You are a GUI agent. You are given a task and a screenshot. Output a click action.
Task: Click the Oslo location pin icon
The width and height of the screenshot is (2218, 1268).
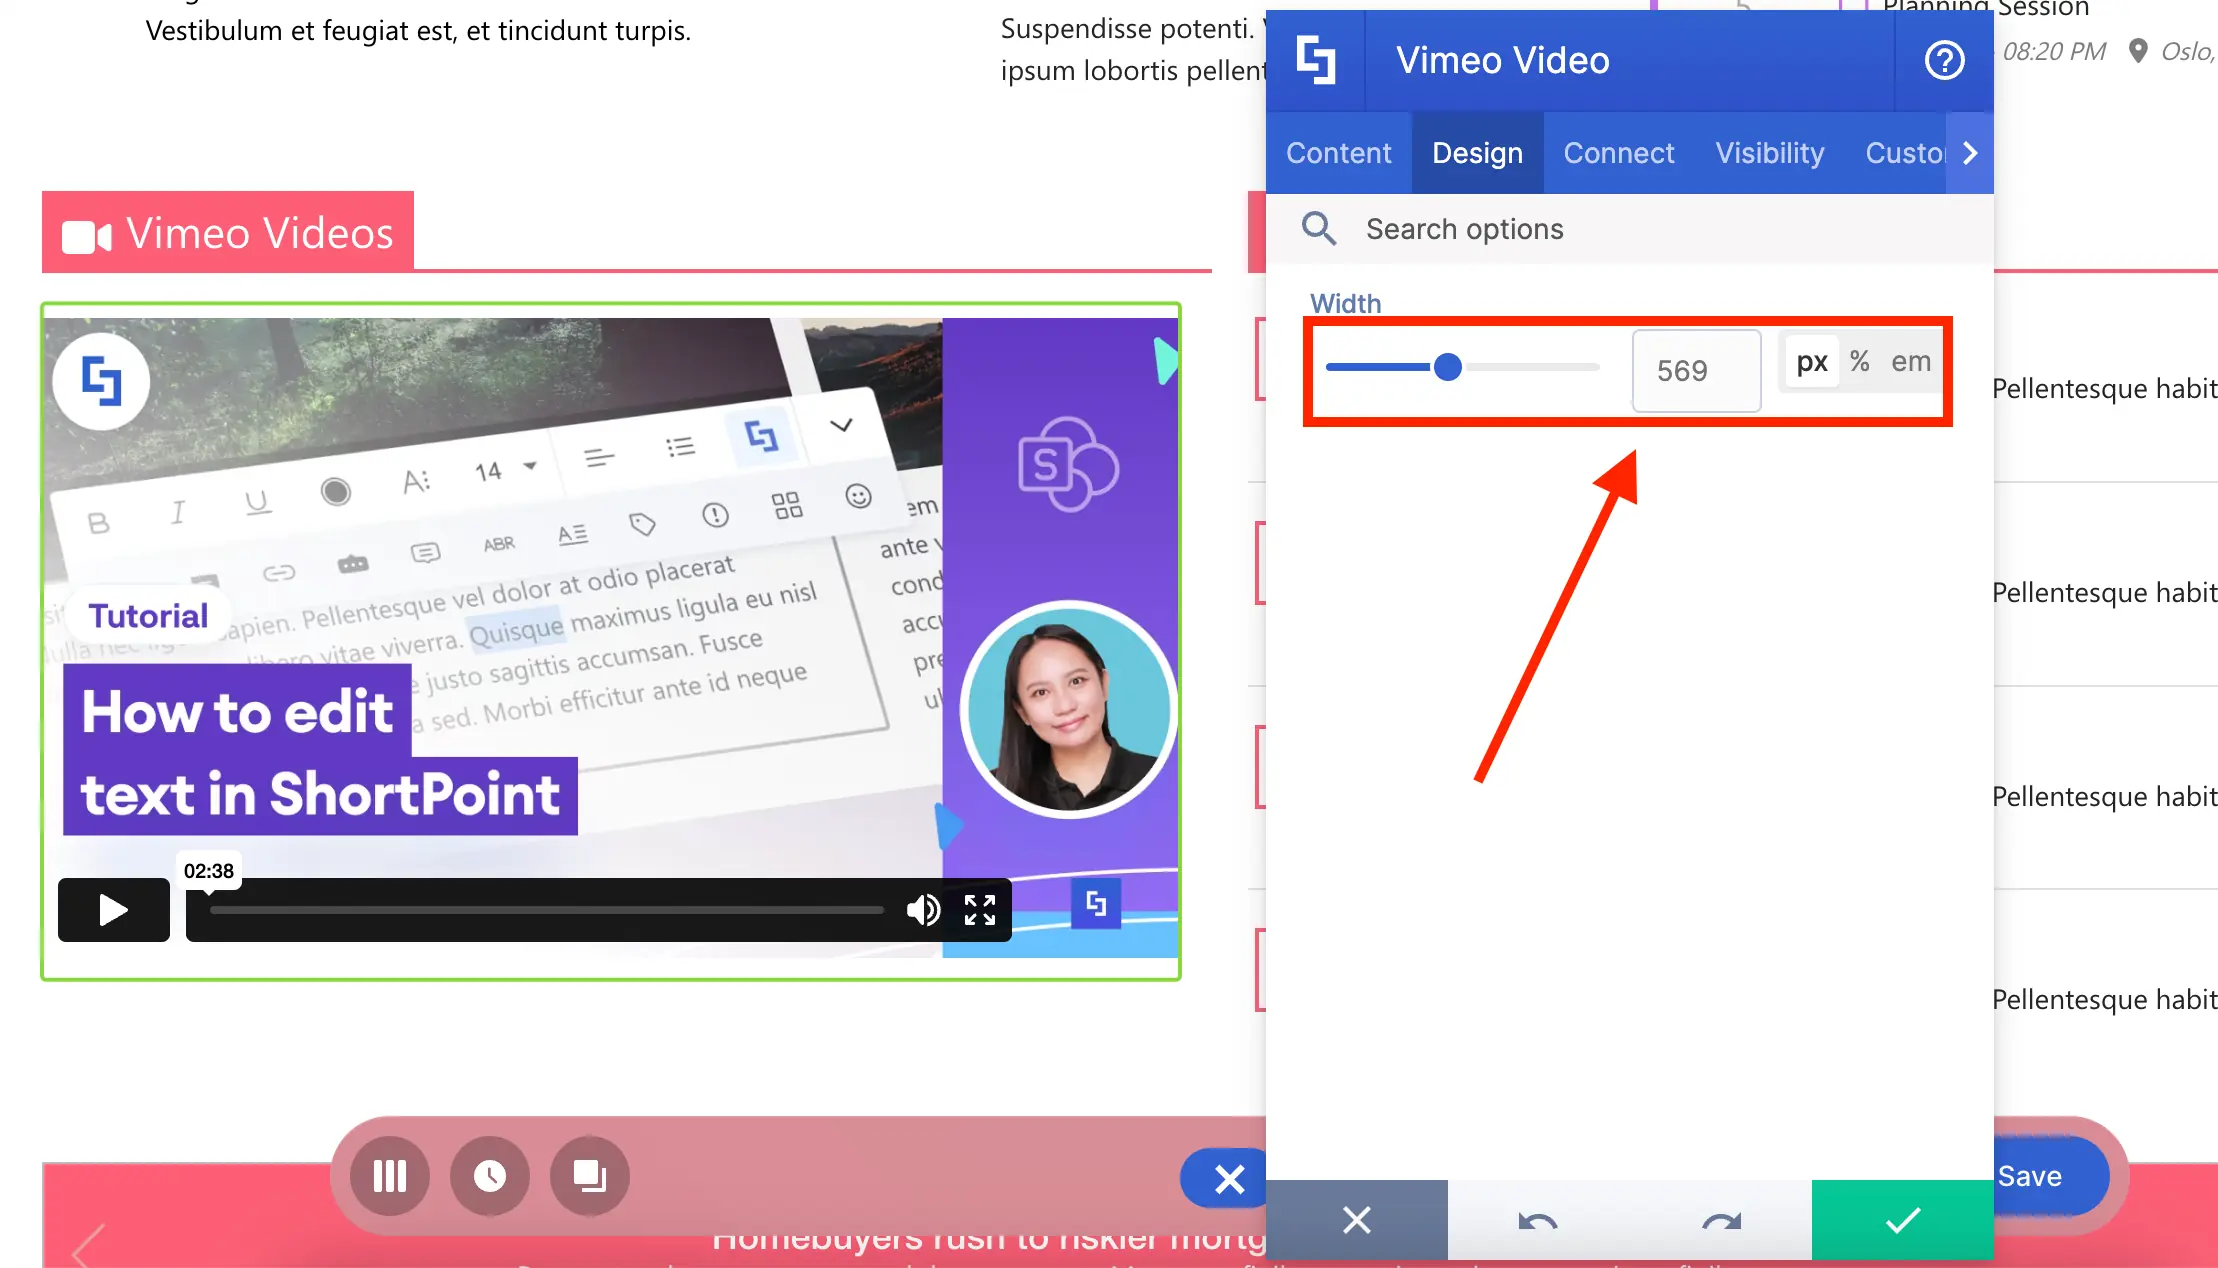(2138, 51)
